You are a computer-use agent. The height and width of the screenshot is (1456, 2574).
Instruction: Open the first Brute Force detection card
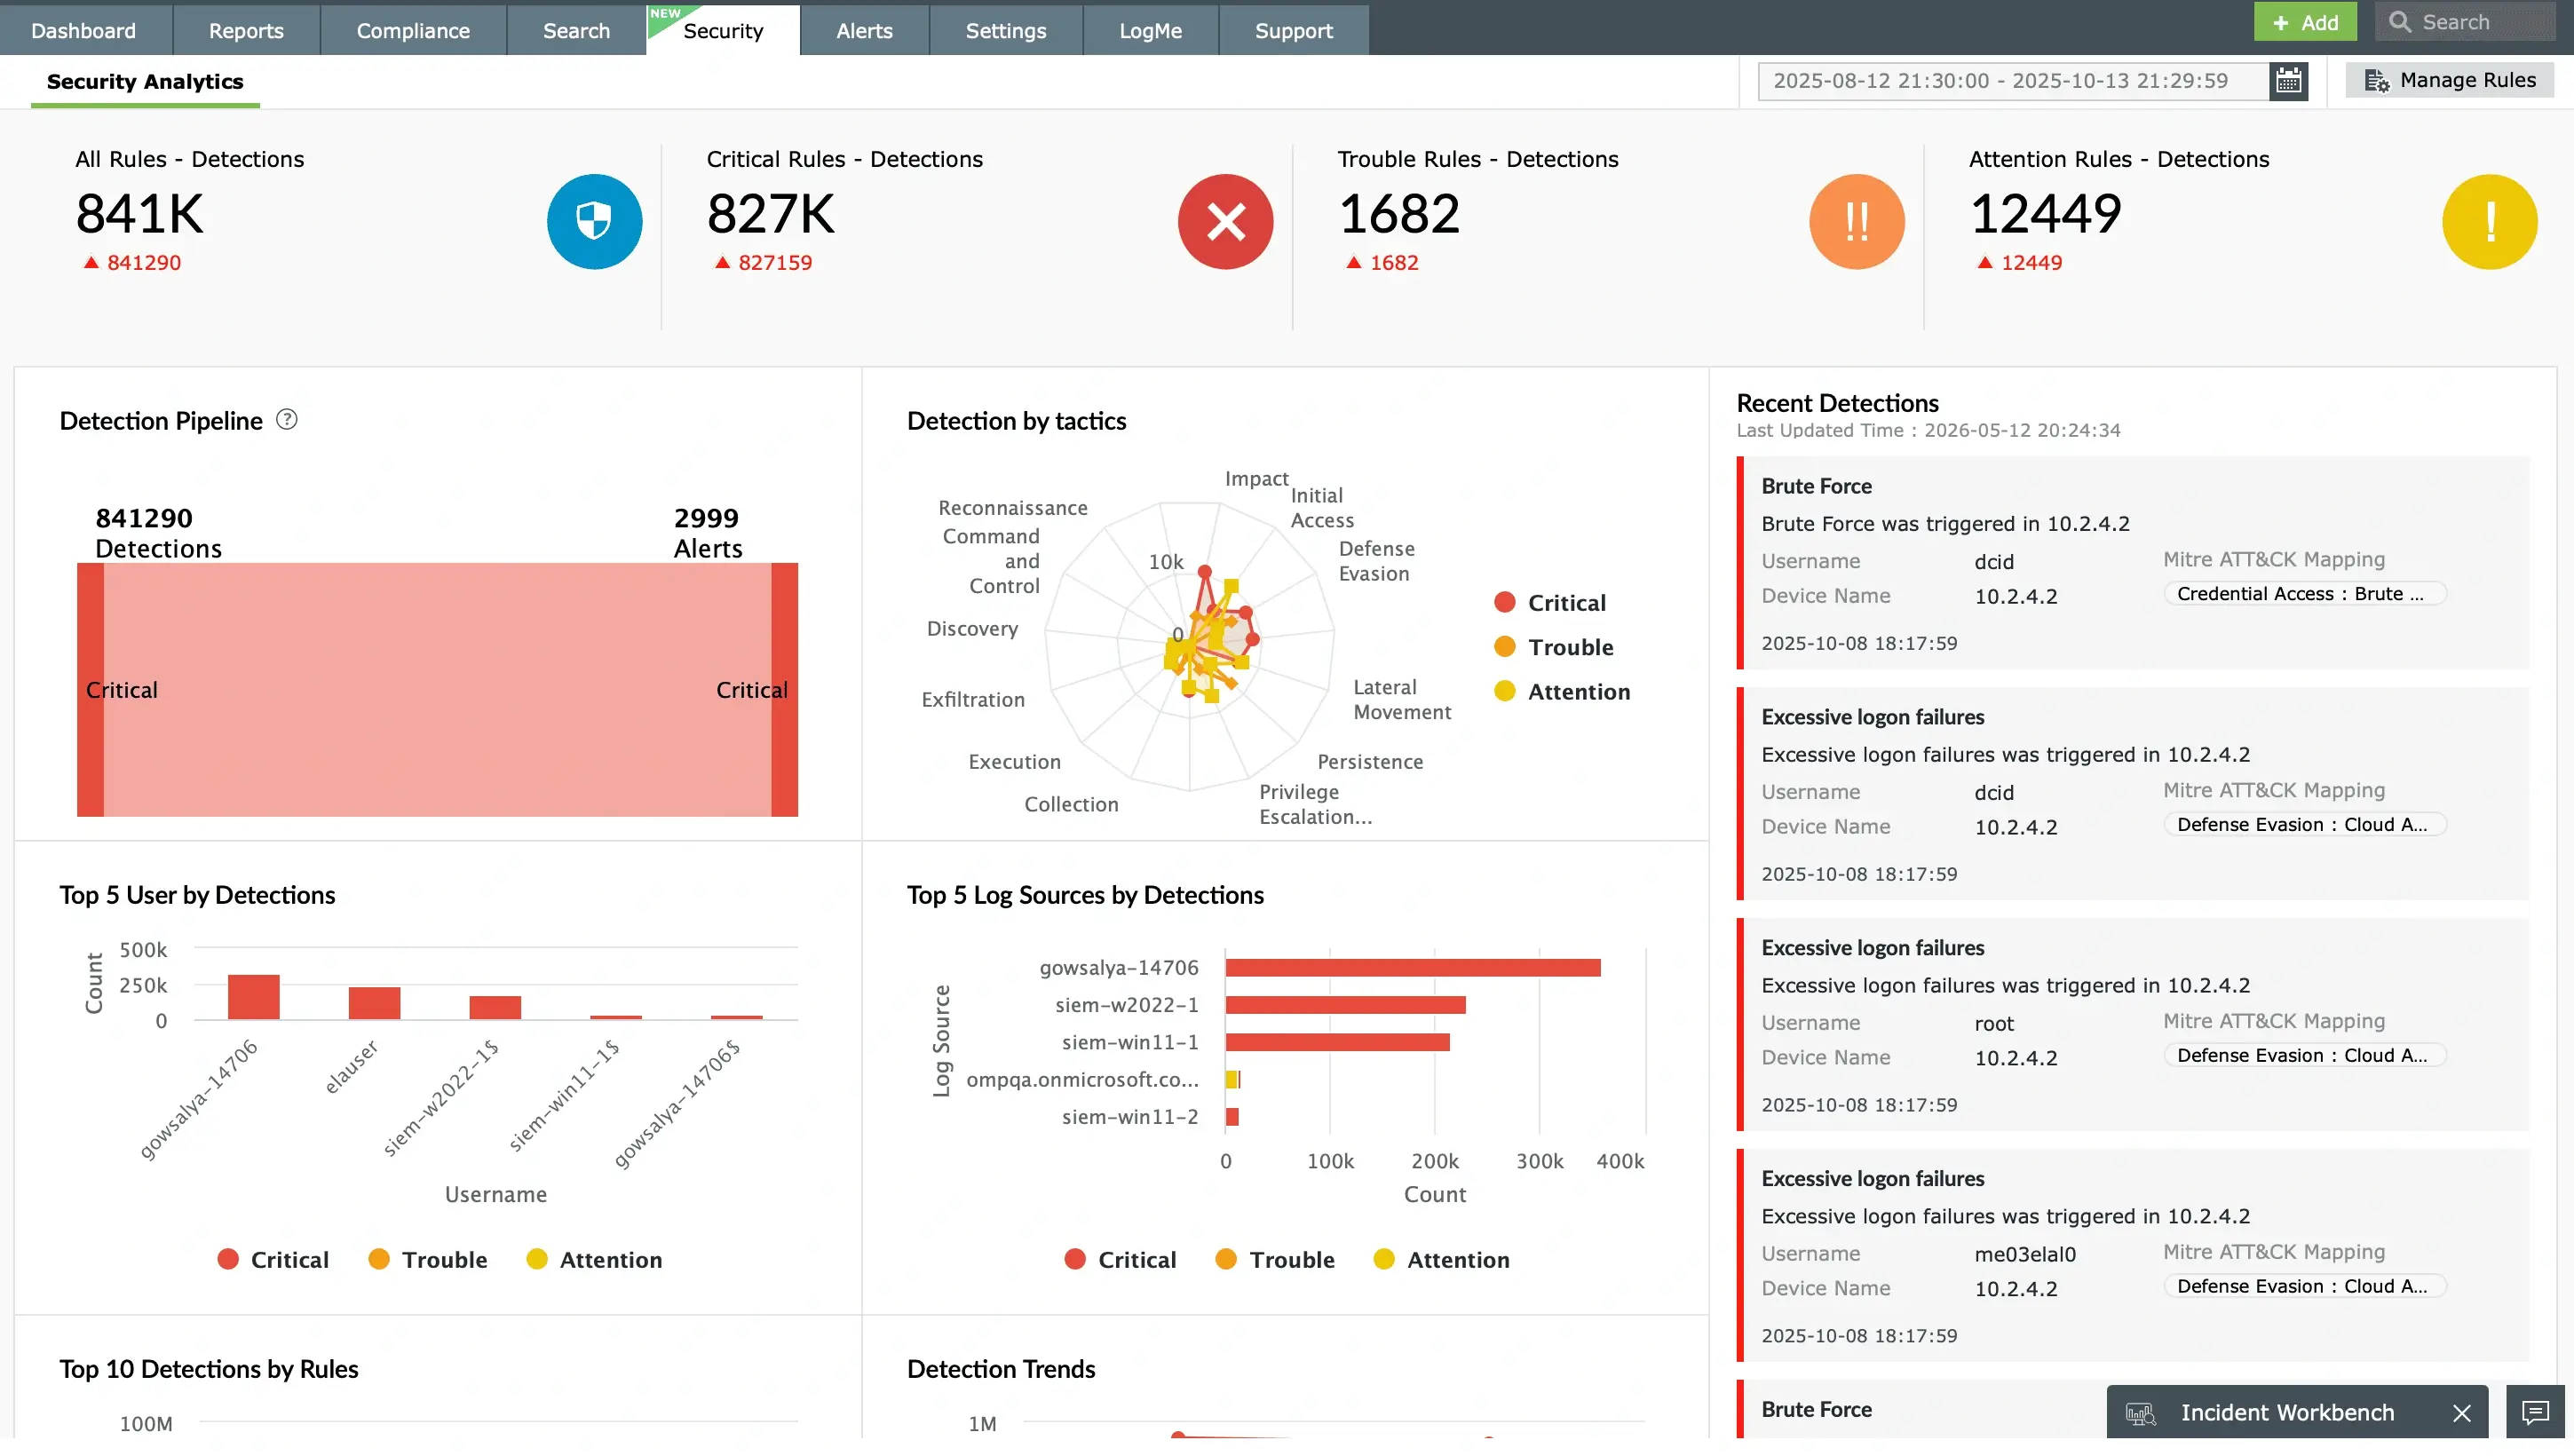tap(2132, 563)
